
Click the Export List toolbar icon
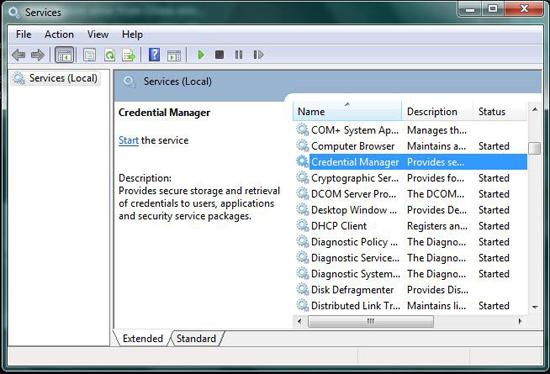pyautogui.click(x=128, y=55)
